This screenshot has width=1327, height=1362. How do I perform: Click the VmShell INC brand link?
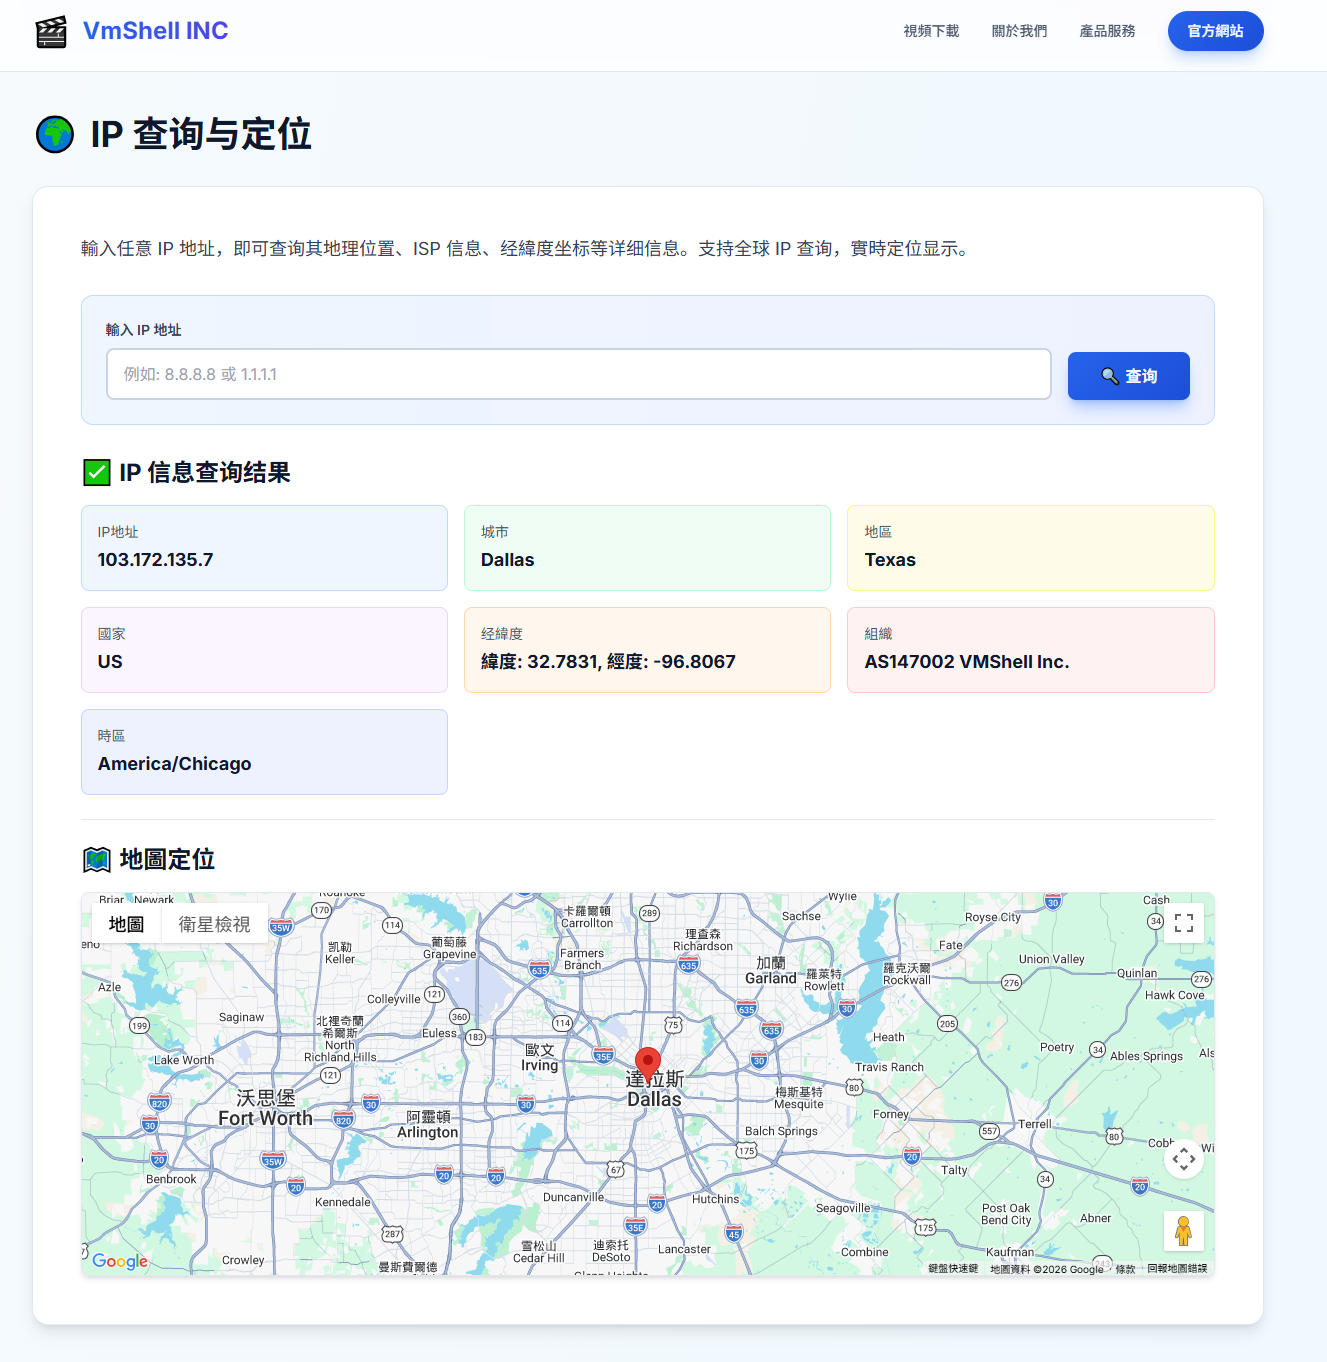(x=155, y=31)
